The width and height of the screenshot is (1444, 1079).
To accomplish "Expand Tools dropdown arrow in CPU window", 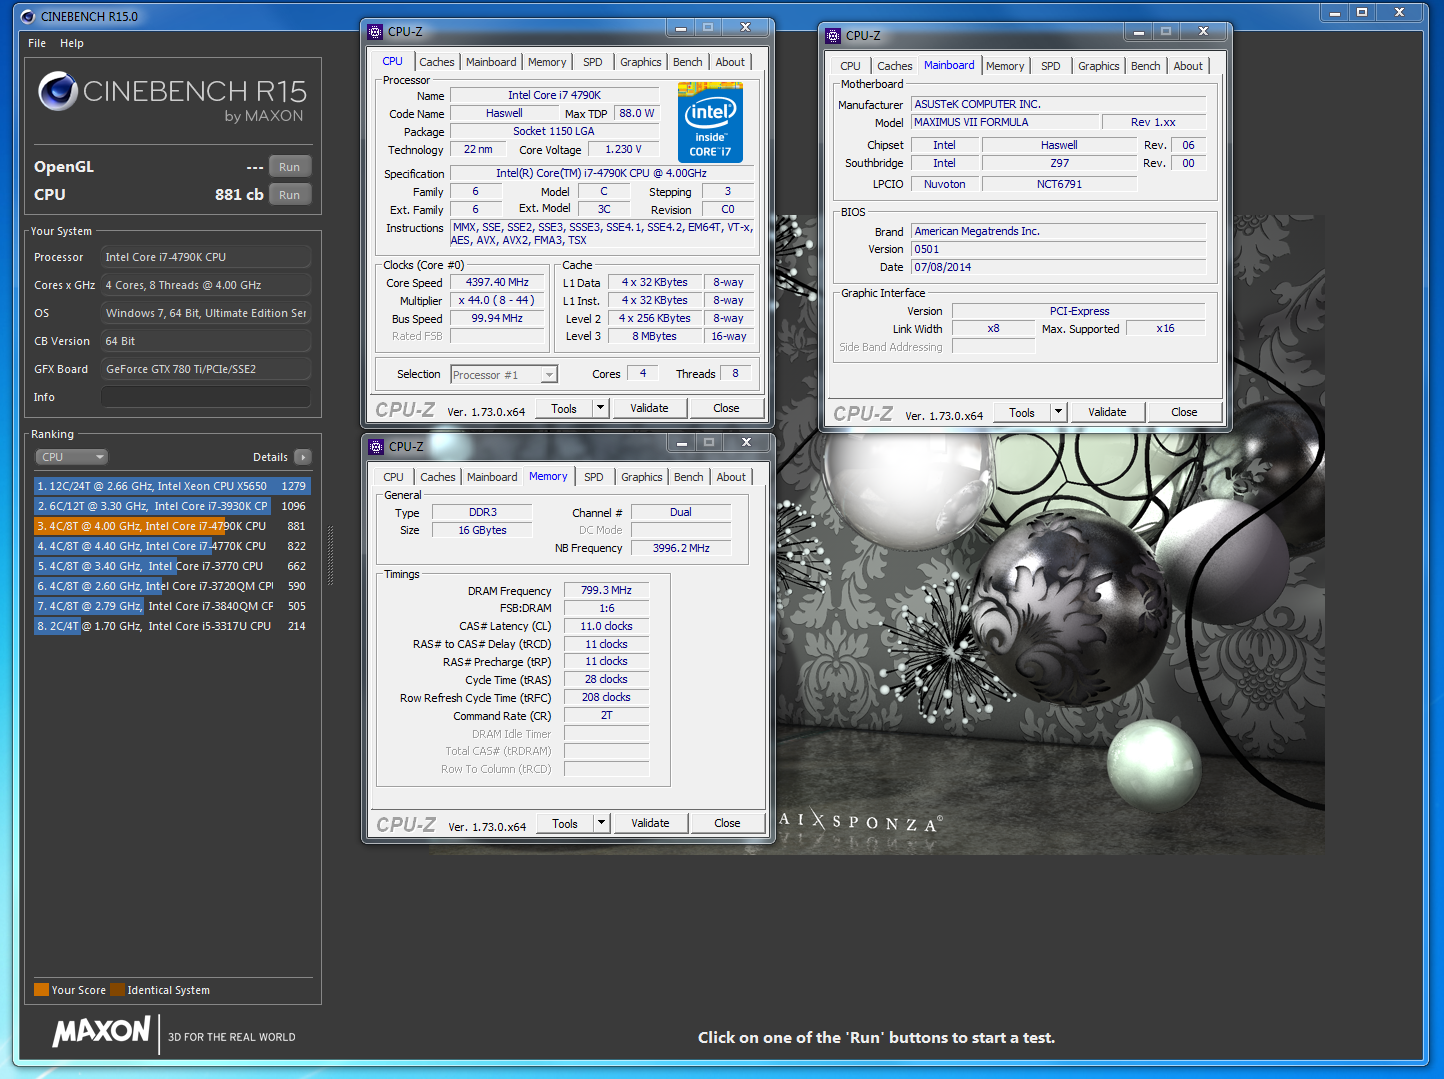I will pyautogui.click(x=600, y=408).
